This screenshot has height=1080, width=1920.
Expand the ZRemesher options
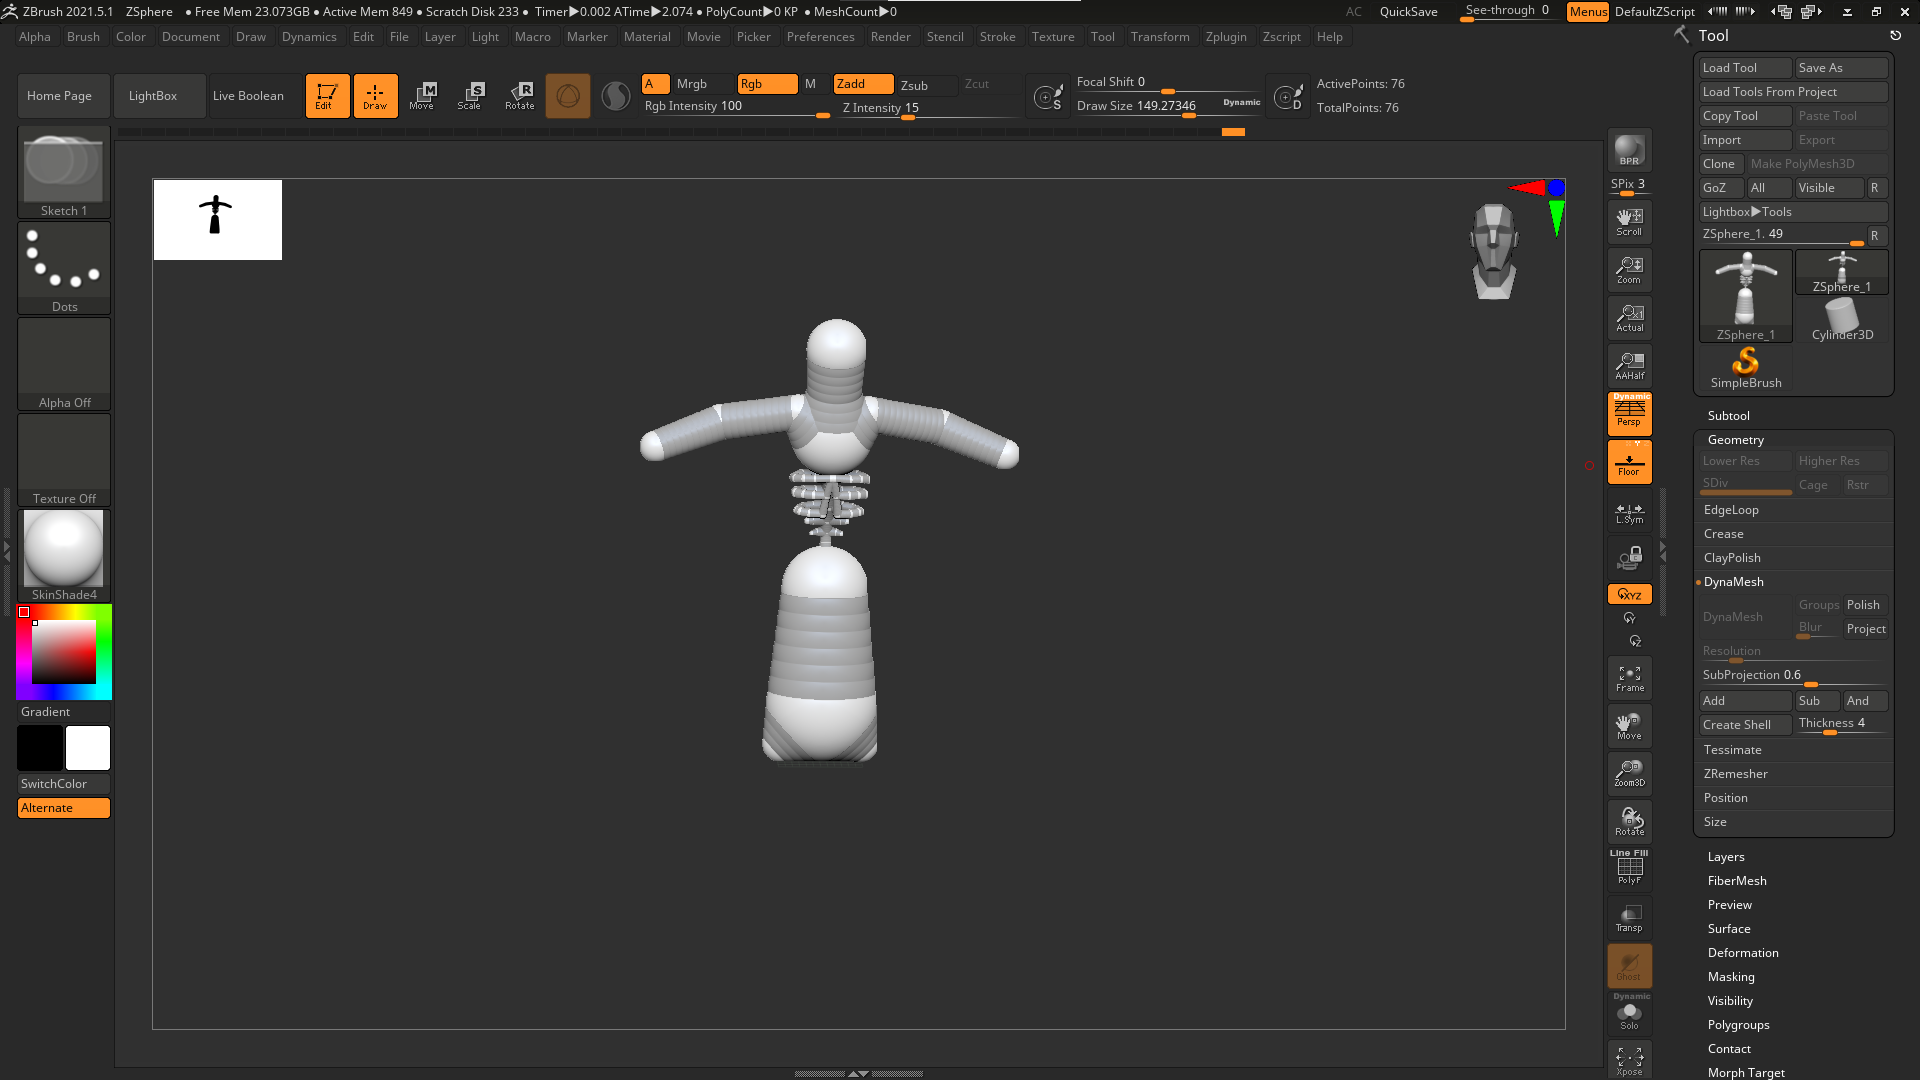(x=1735, y=774)
